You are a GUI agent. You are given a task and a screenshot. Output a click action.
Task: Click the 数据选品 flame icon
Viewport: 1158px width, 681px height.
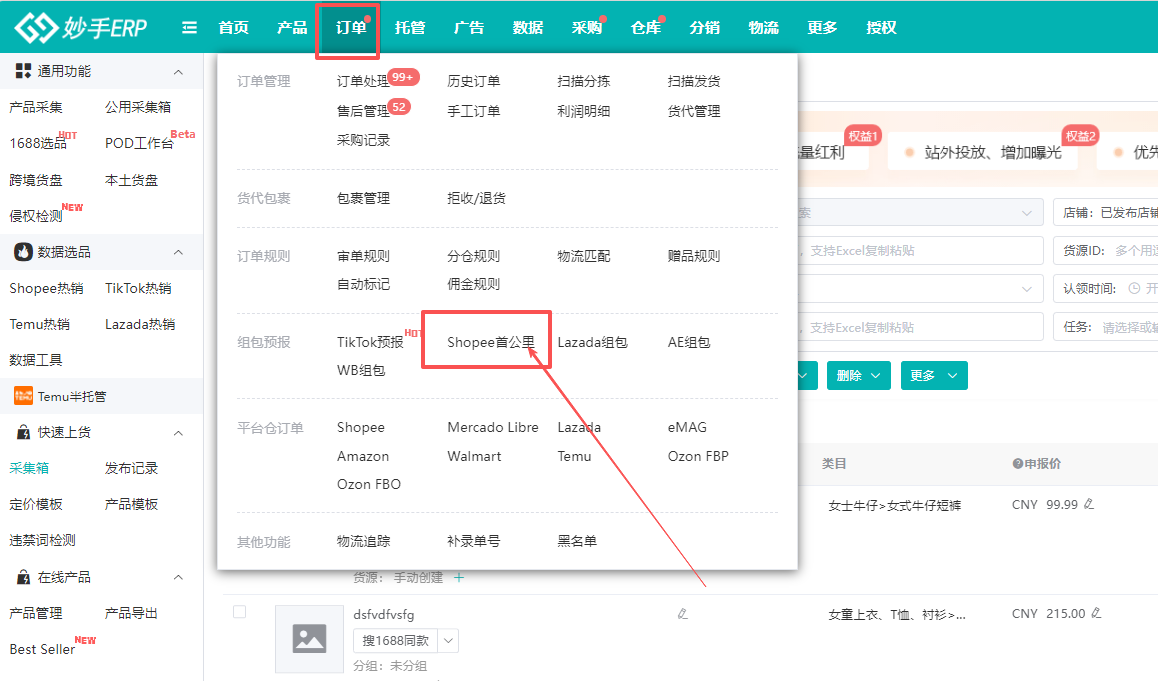point(24,252)
